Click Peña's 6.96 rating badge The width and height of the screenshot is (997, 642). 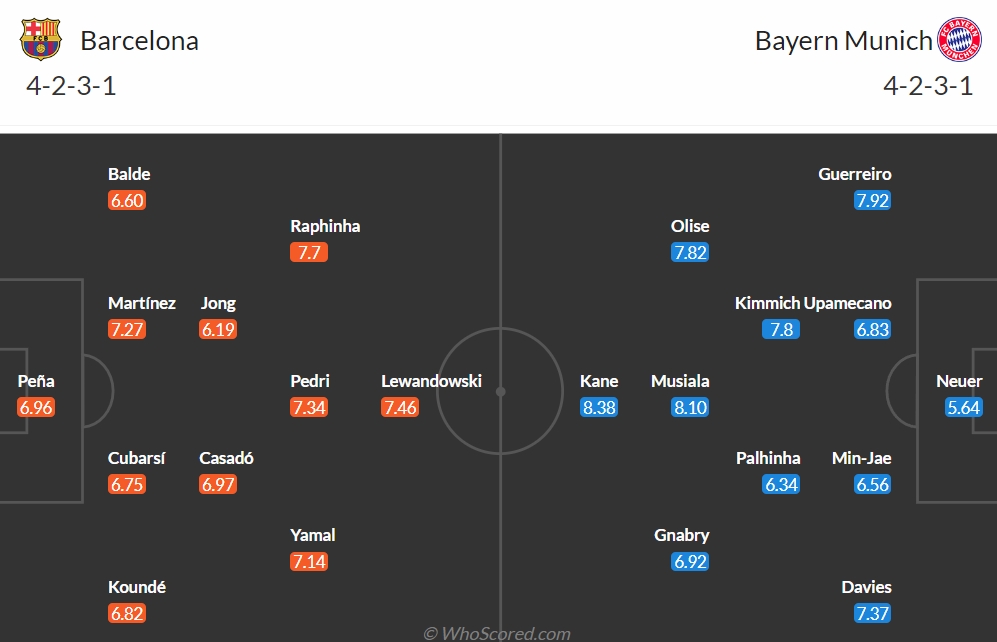[36, 407]
